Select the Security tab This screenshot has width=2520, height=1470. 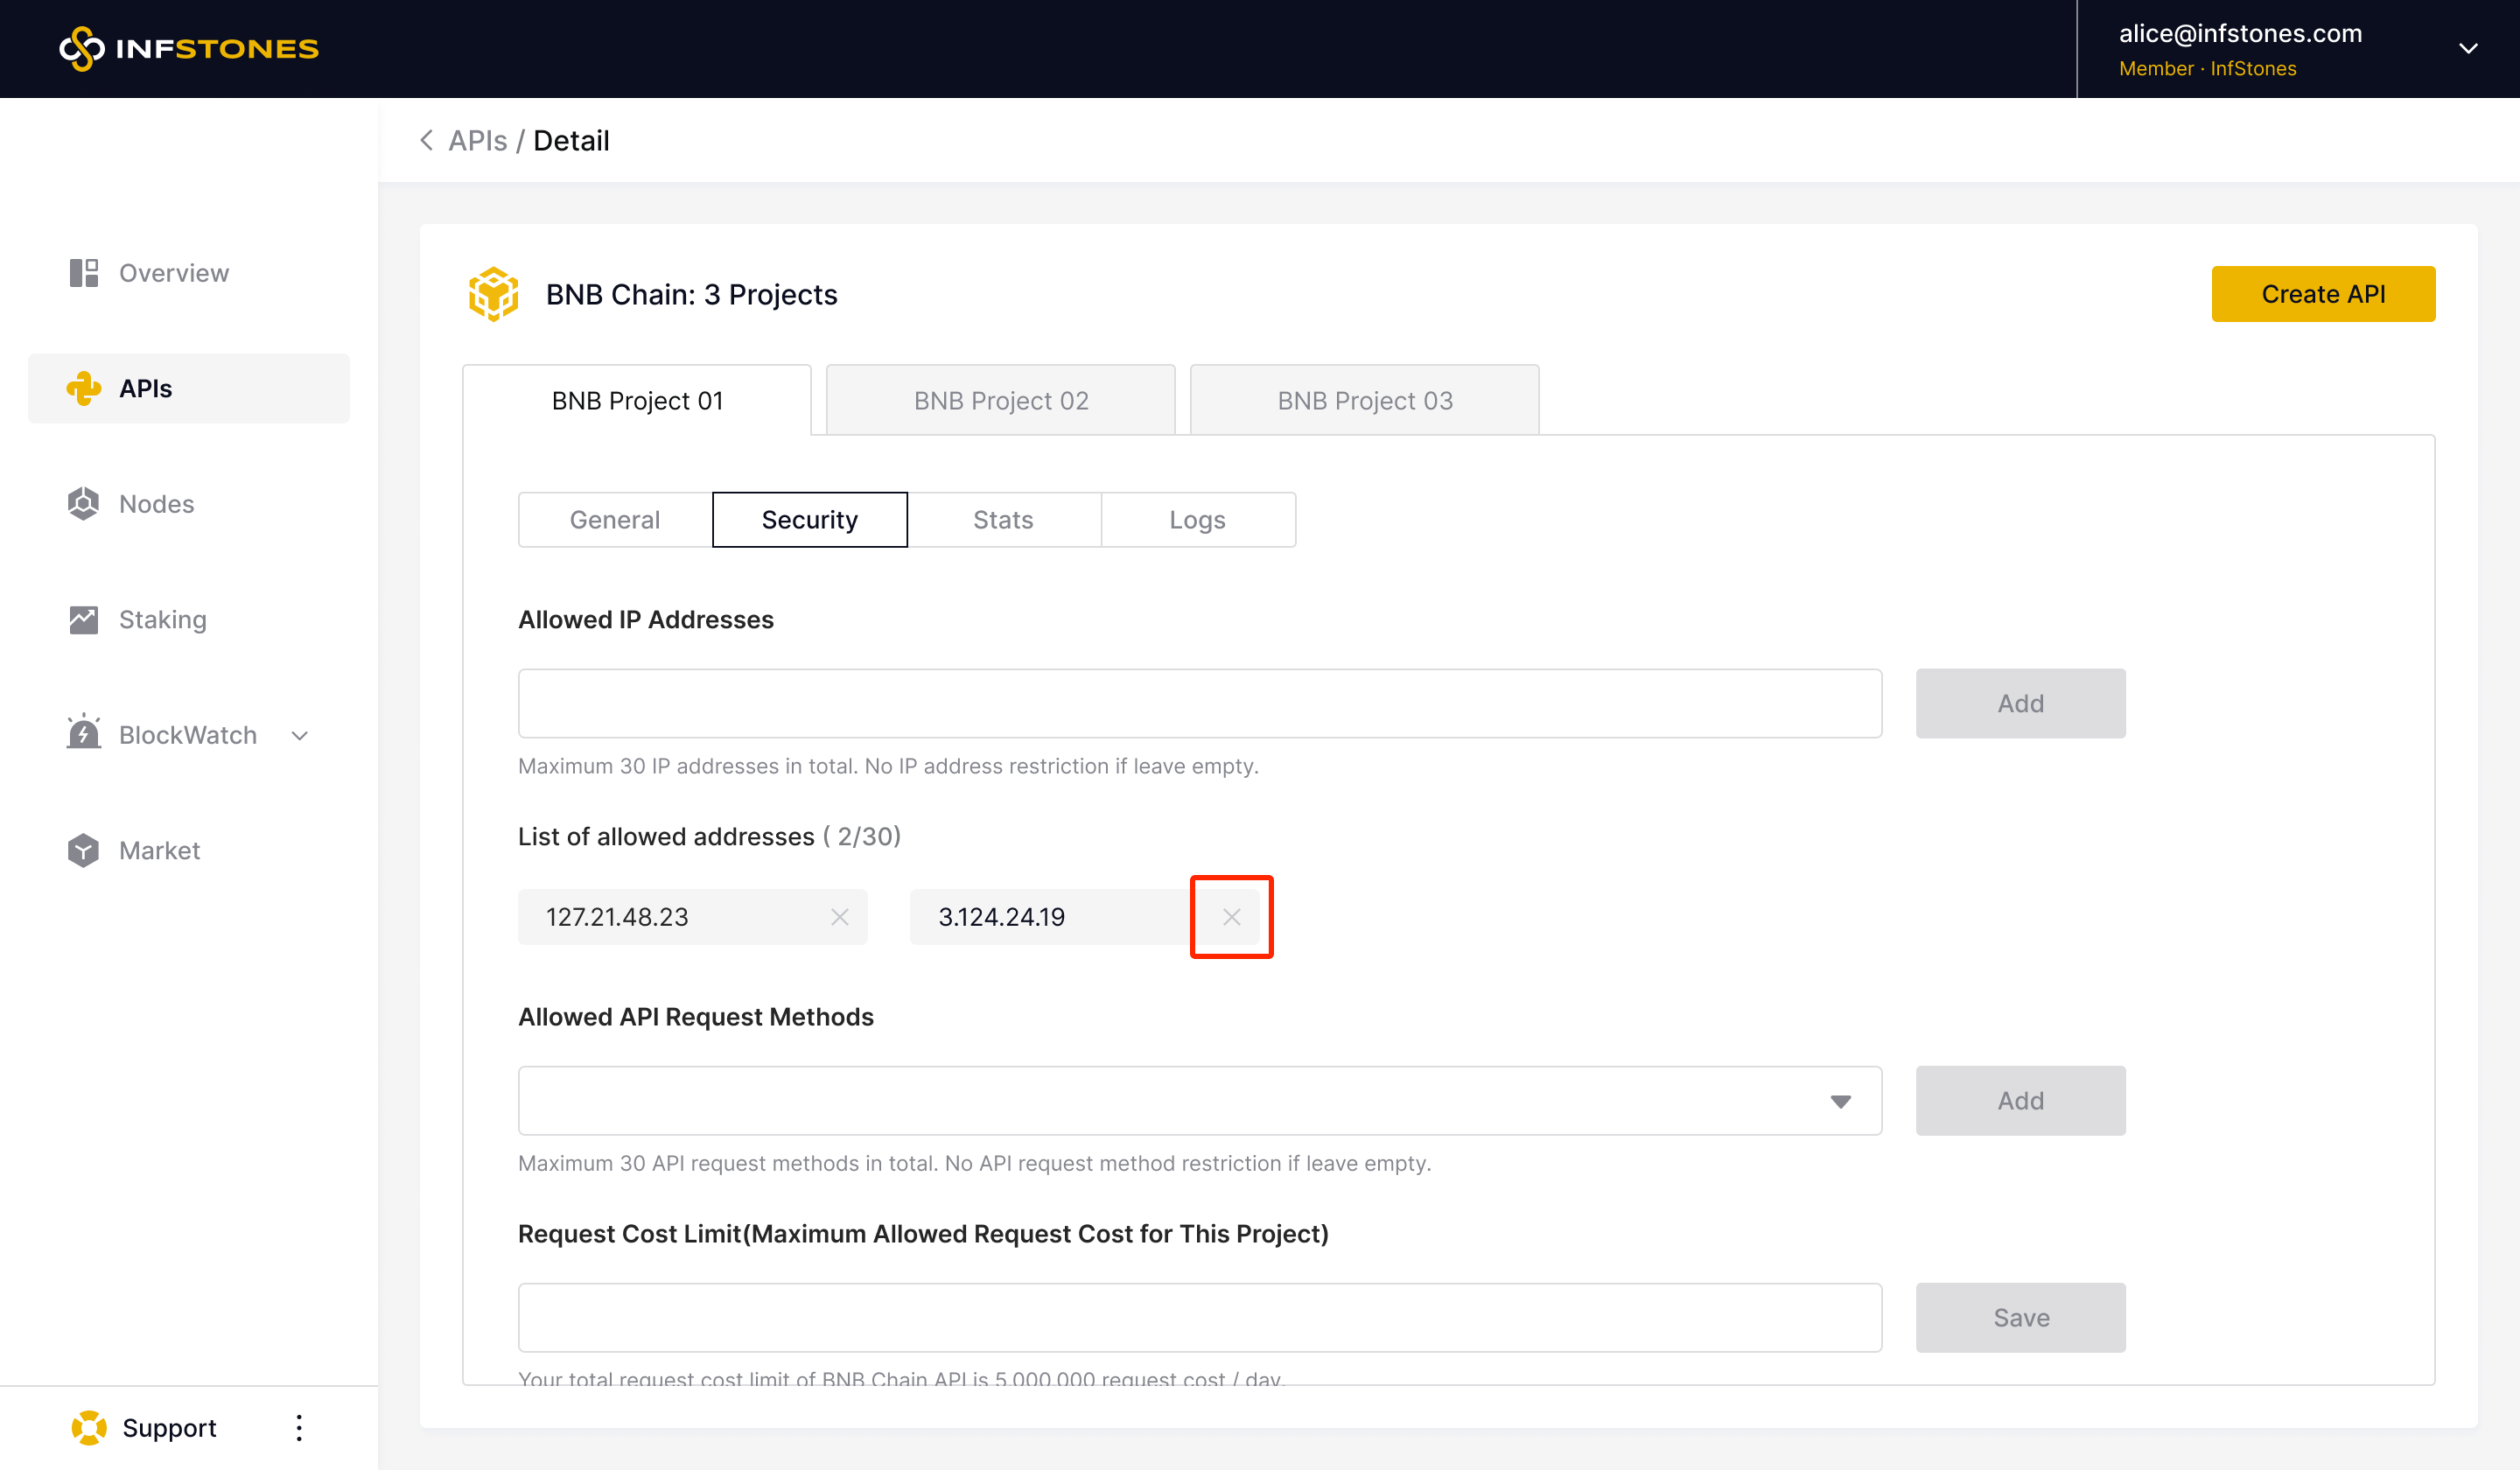click(810, 519)
